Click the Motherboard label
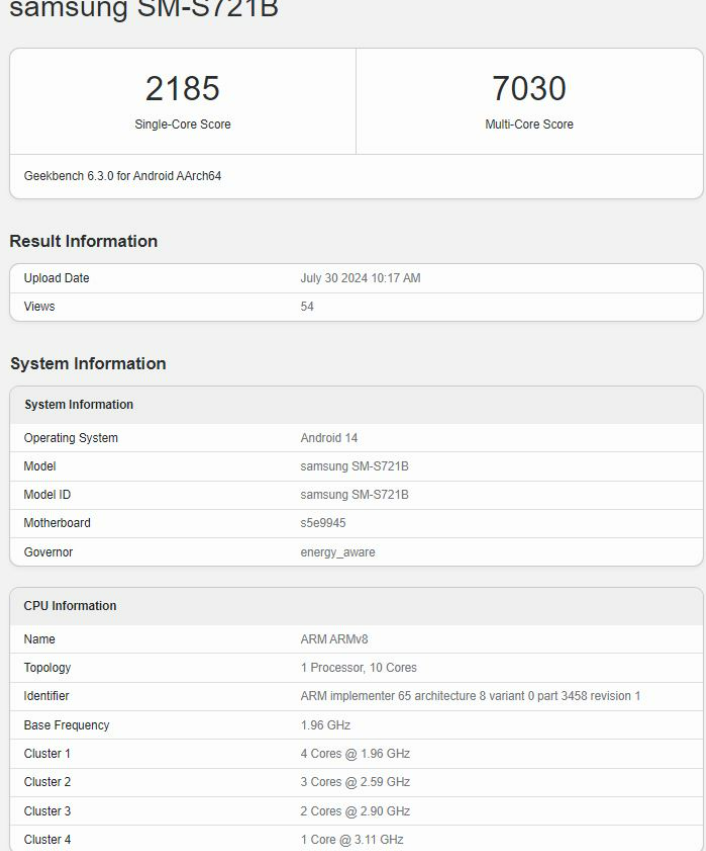Screen dimensions: 706x851 [57, 523]
